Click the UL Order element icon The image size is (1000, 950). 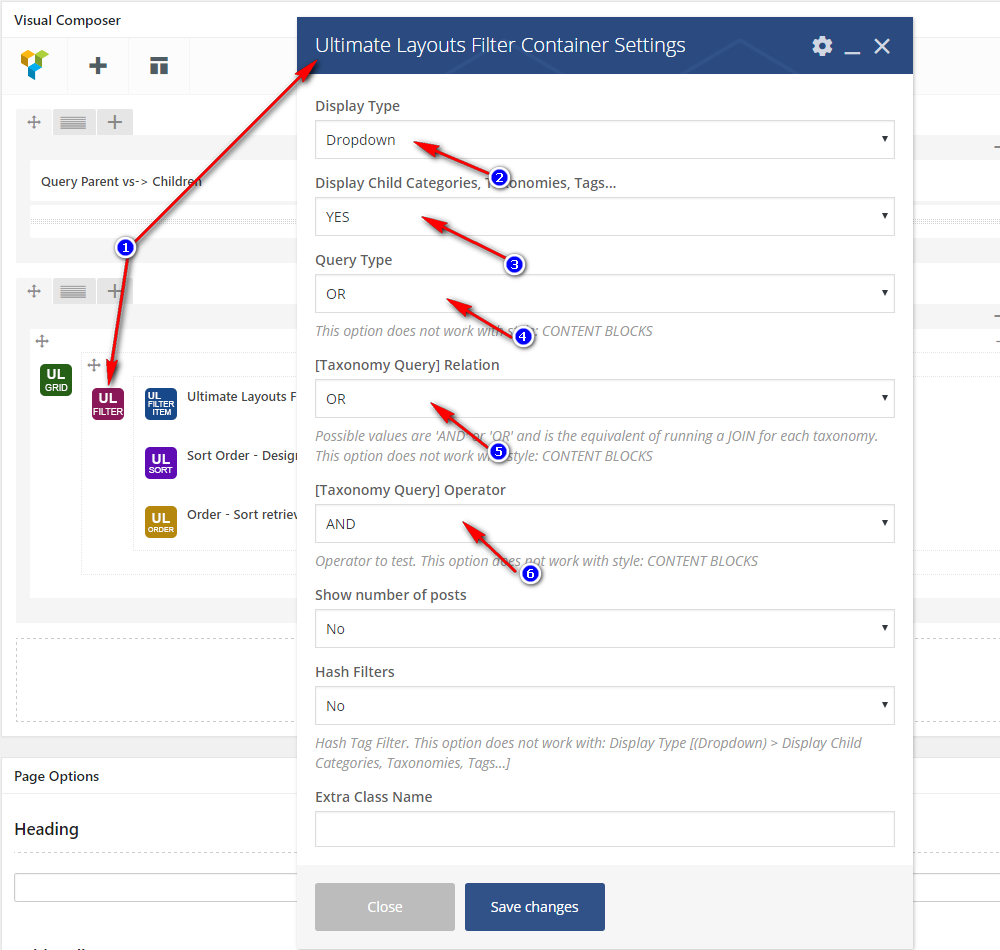[161, 522]
